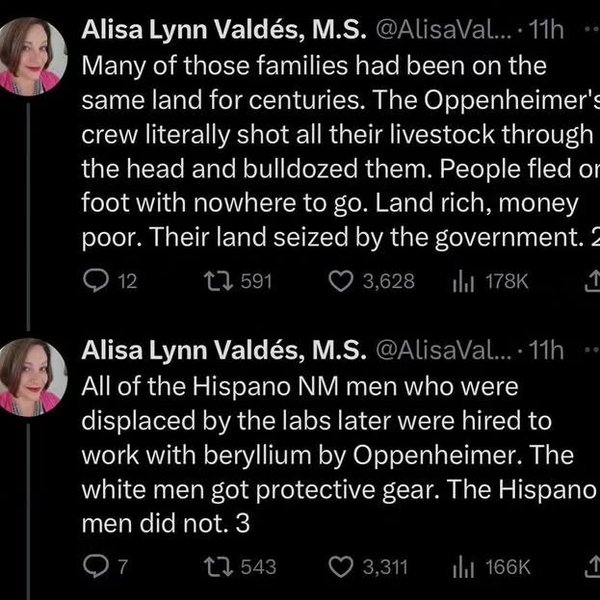Screen dimensions: 600x600
Task: Open the 11h timestamp of the second tweet
Action: coord(548,350)
